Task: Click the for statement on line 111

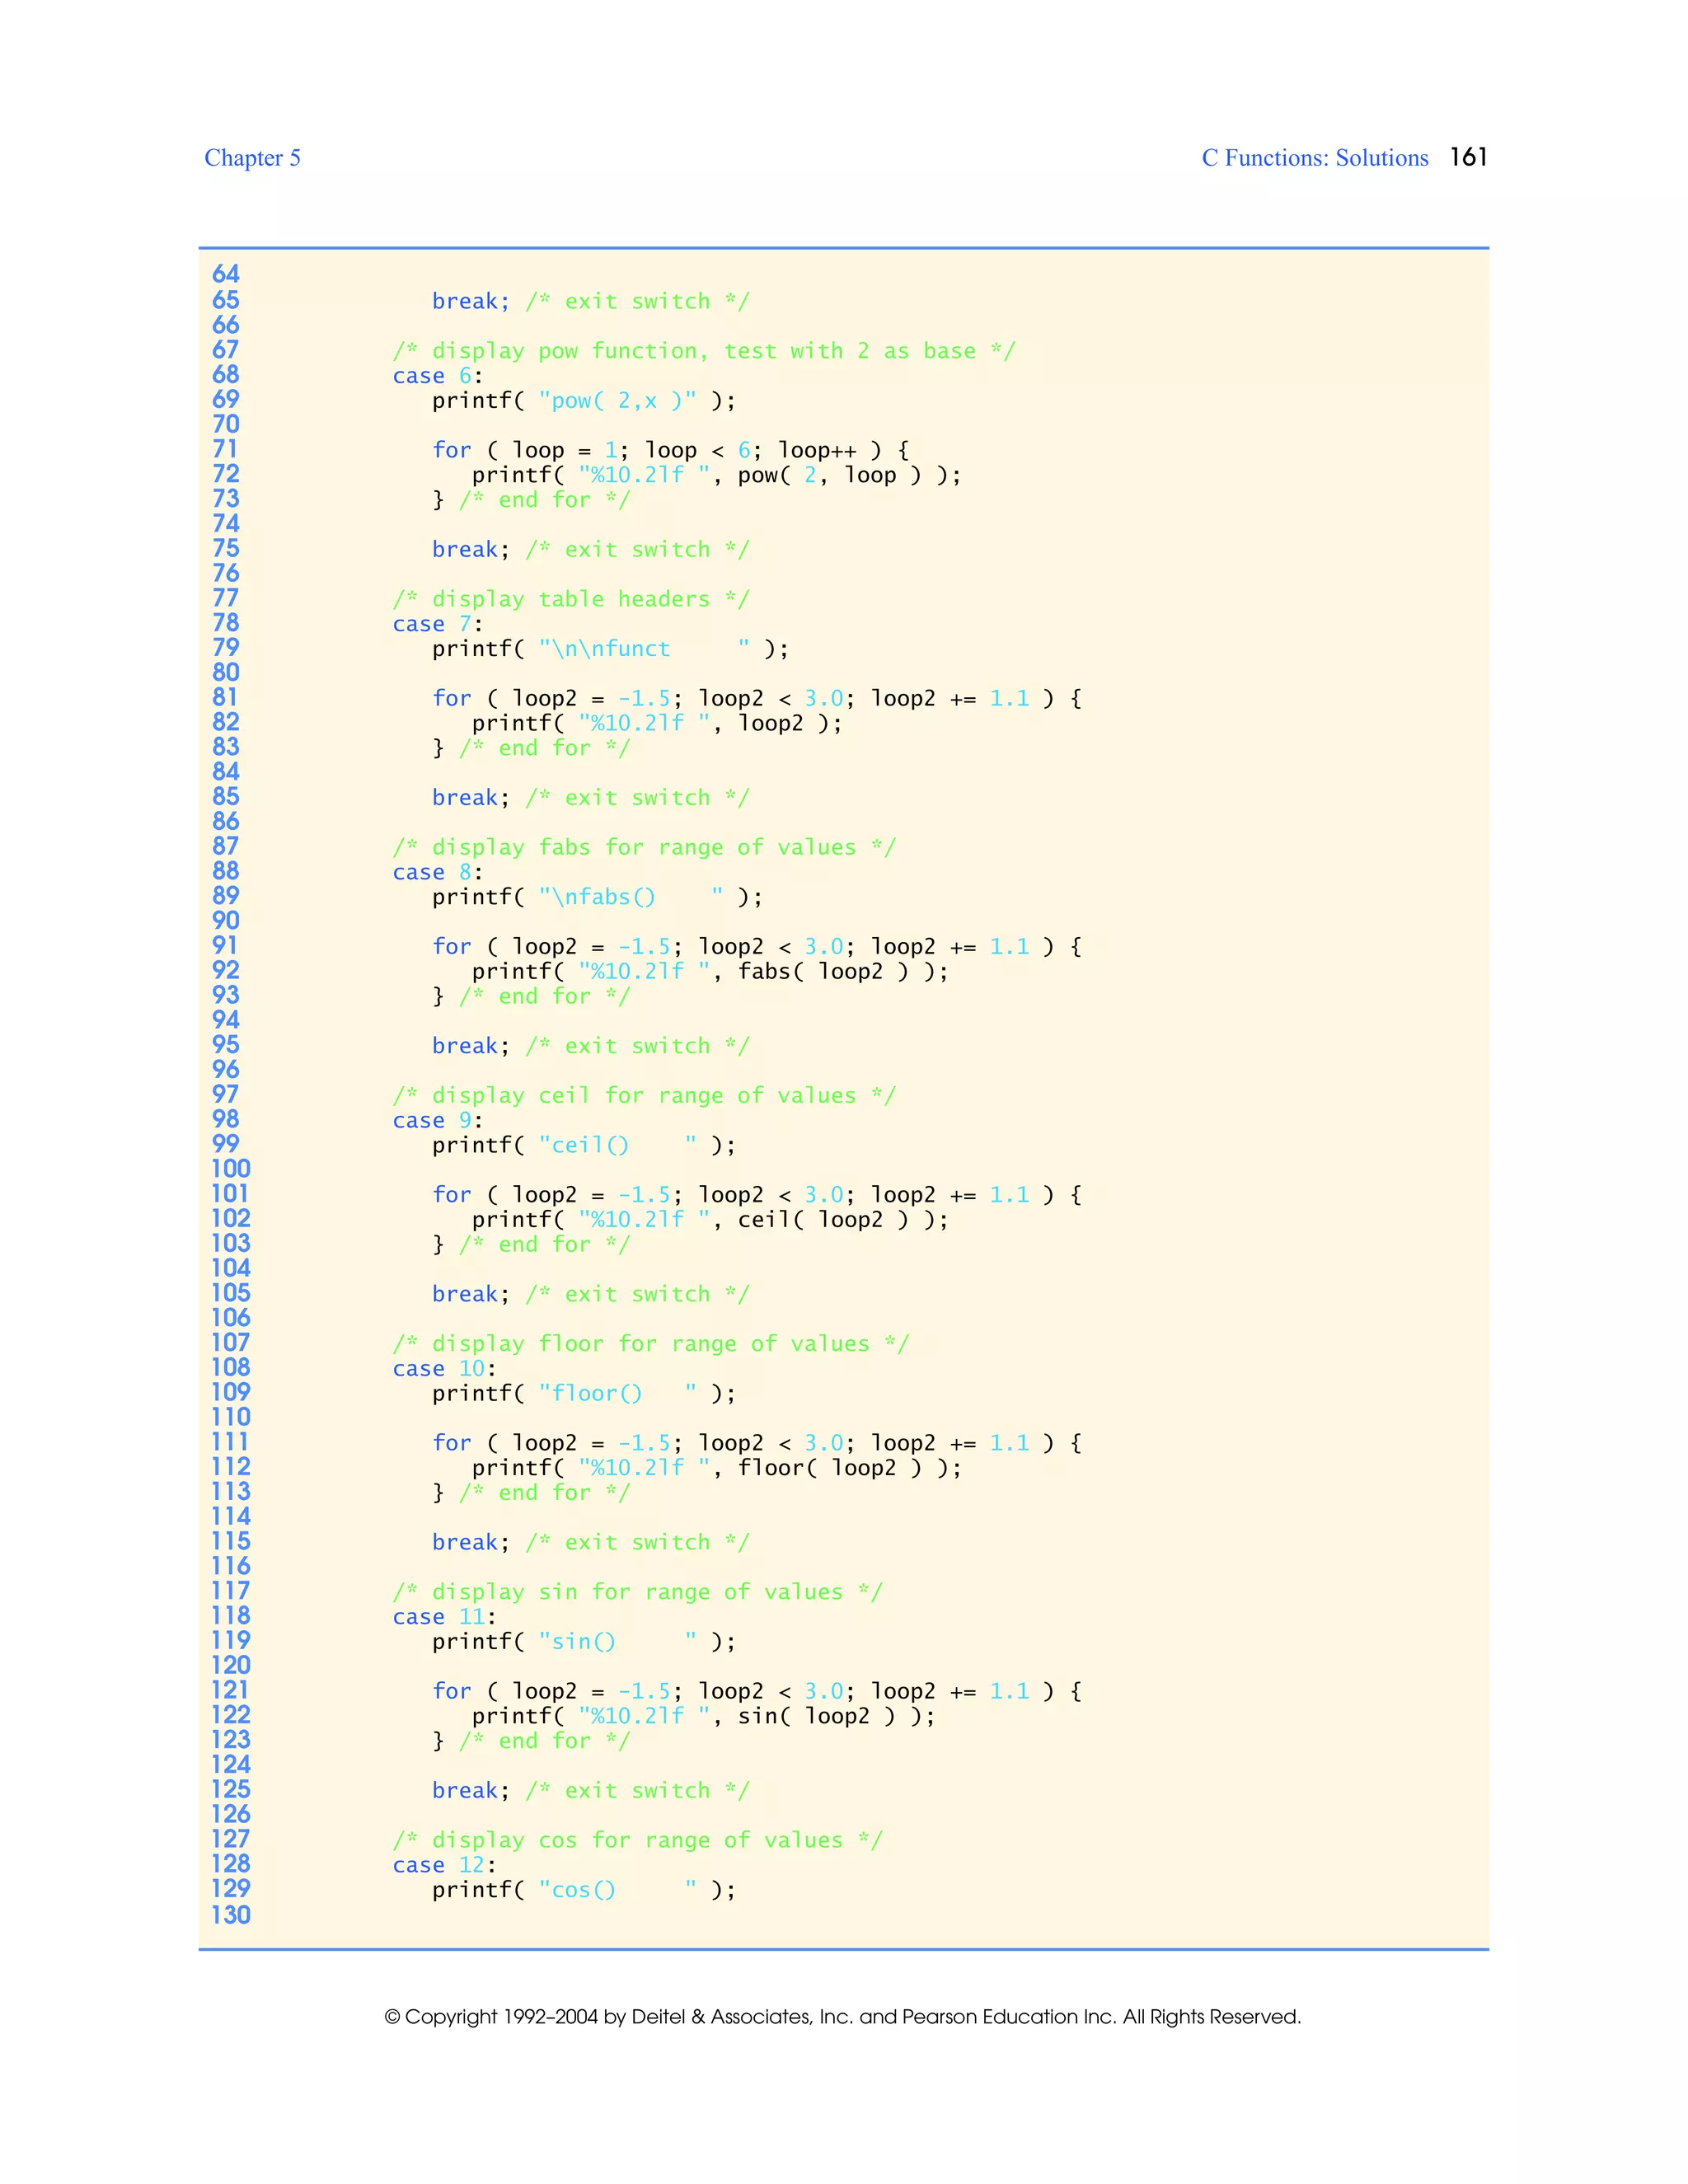Action: [x=757, y=1442]
